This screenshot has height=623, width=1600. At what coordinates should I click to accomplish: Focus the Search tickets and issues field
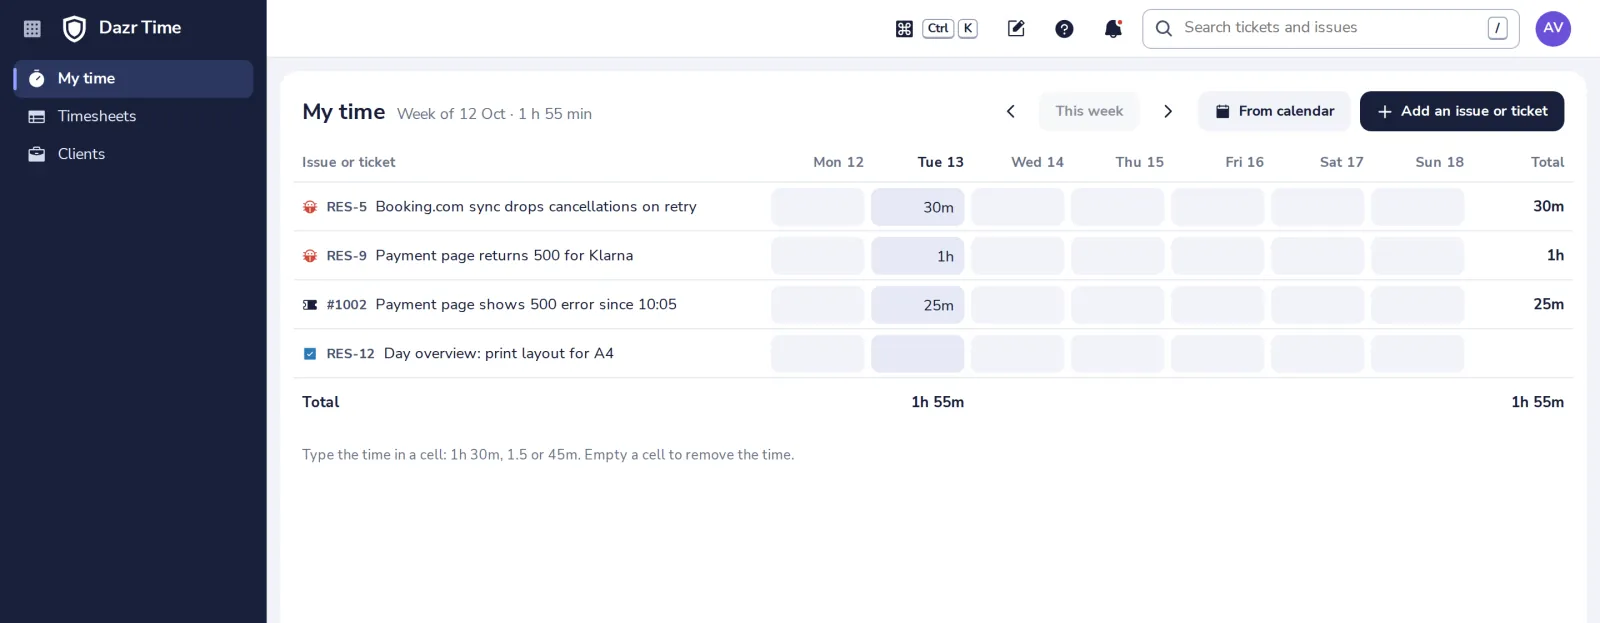1331,29
